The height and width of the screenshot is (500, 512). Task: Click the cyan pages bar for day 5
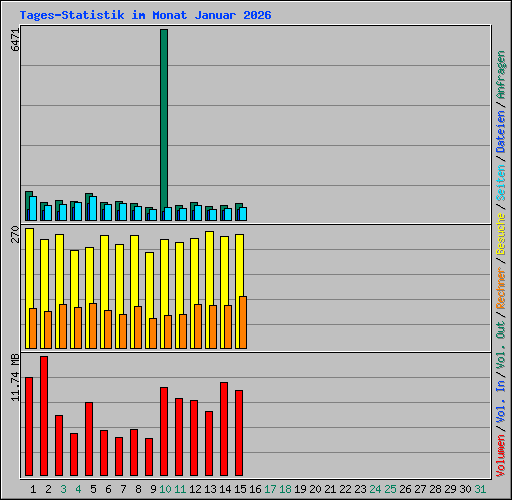point(93,208)
